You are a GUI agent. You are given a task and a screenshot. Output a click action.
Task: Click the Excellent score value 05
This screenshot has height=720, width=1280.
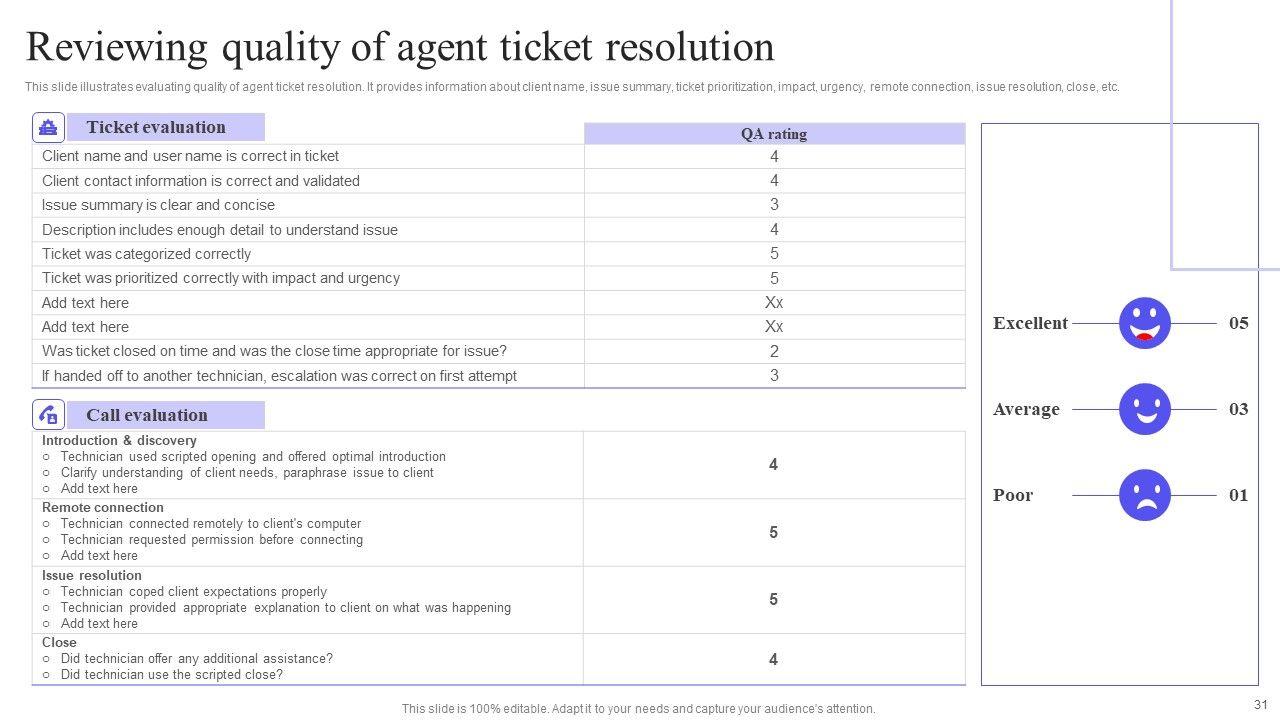[x=1238, y=323]
